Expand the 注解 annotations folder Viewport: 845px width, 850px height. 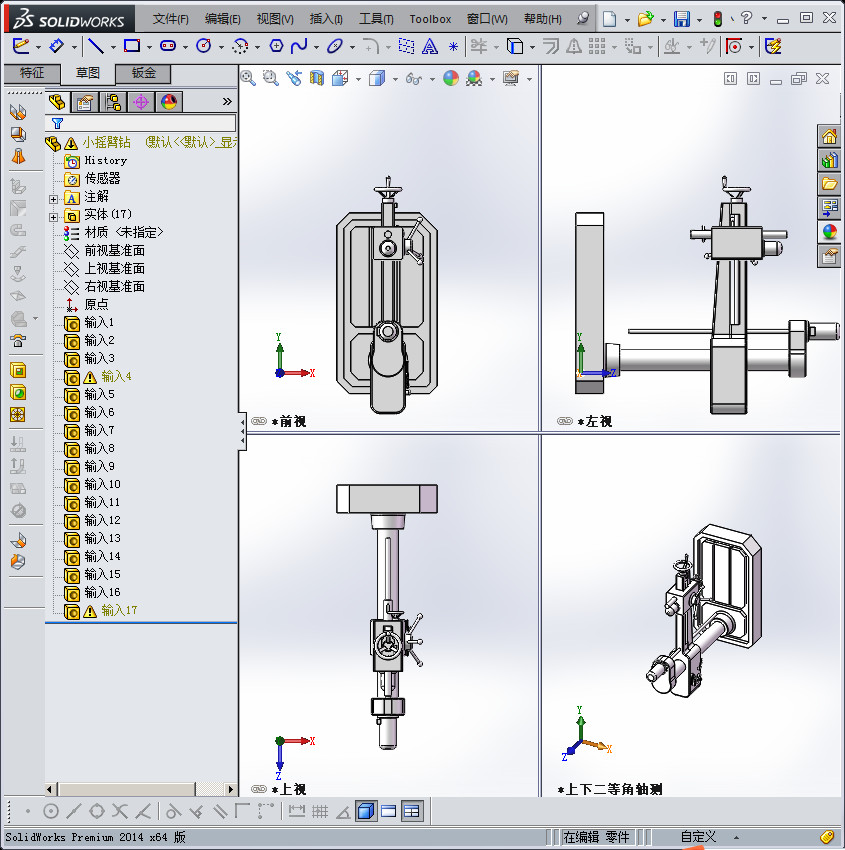(53, 199)
